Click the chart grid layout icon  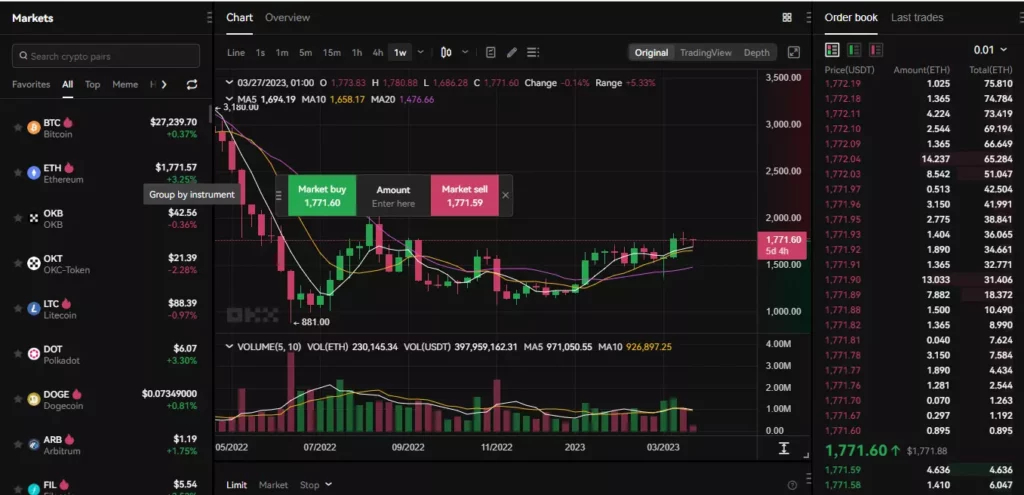(x=787, y=18)
